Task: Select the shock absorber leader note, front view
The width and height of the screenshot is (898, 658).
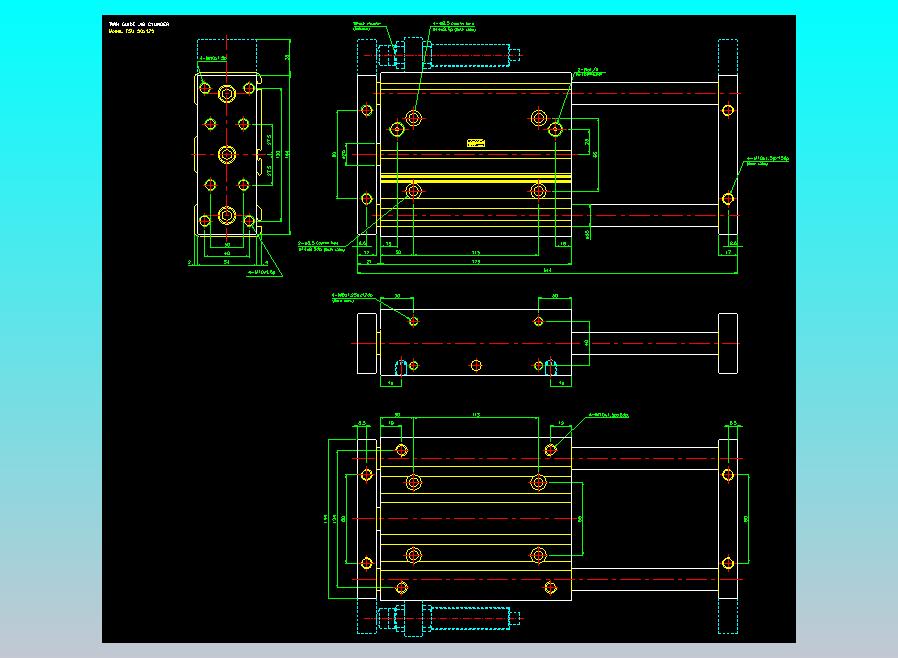Action: click(x=367, y=26)
